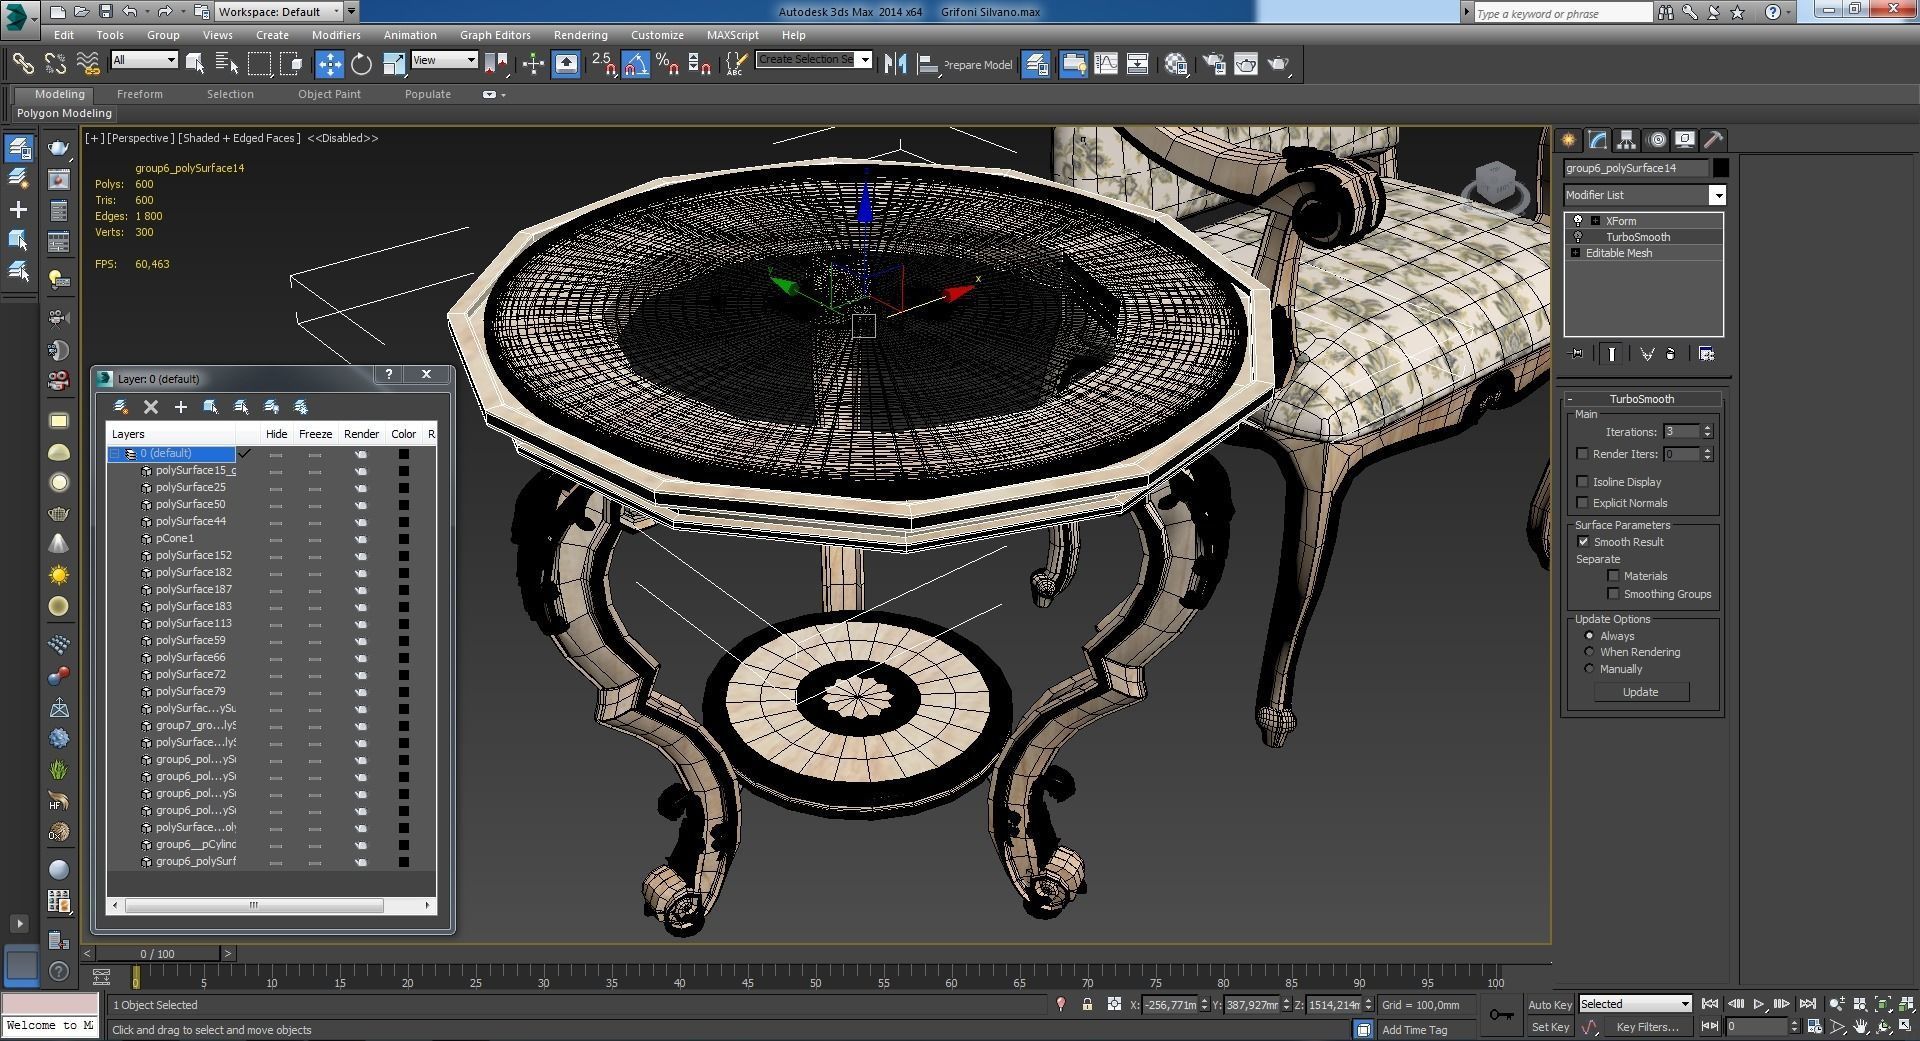Open the Motion command panel tab
Image resolution: width=1920 pixels, height=1041 pixels.
[x=1657, y=140]
